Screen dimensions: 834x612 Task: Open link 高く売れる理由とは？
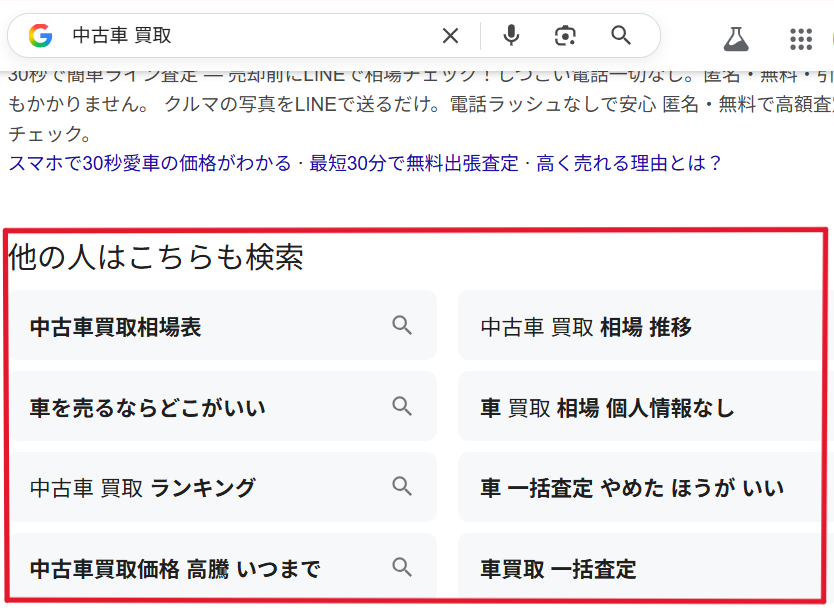click(629, 163)
